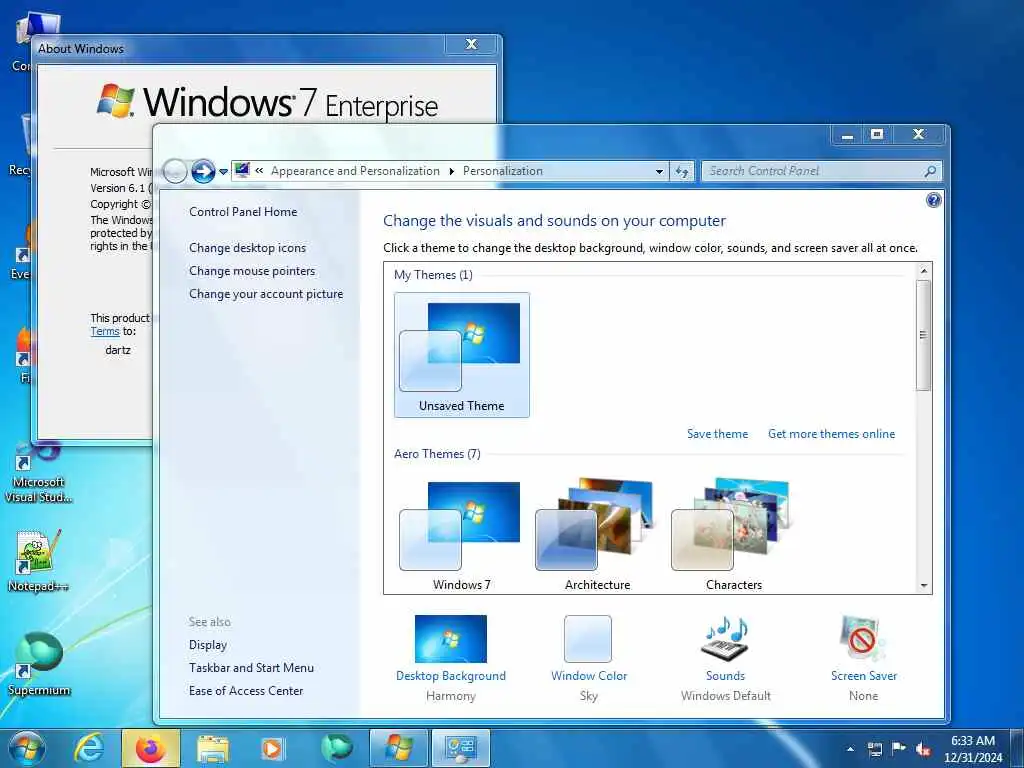Click the Help question mark icon
The image size is (1024, 768).
pyautogui.click(x=934, y=200)
